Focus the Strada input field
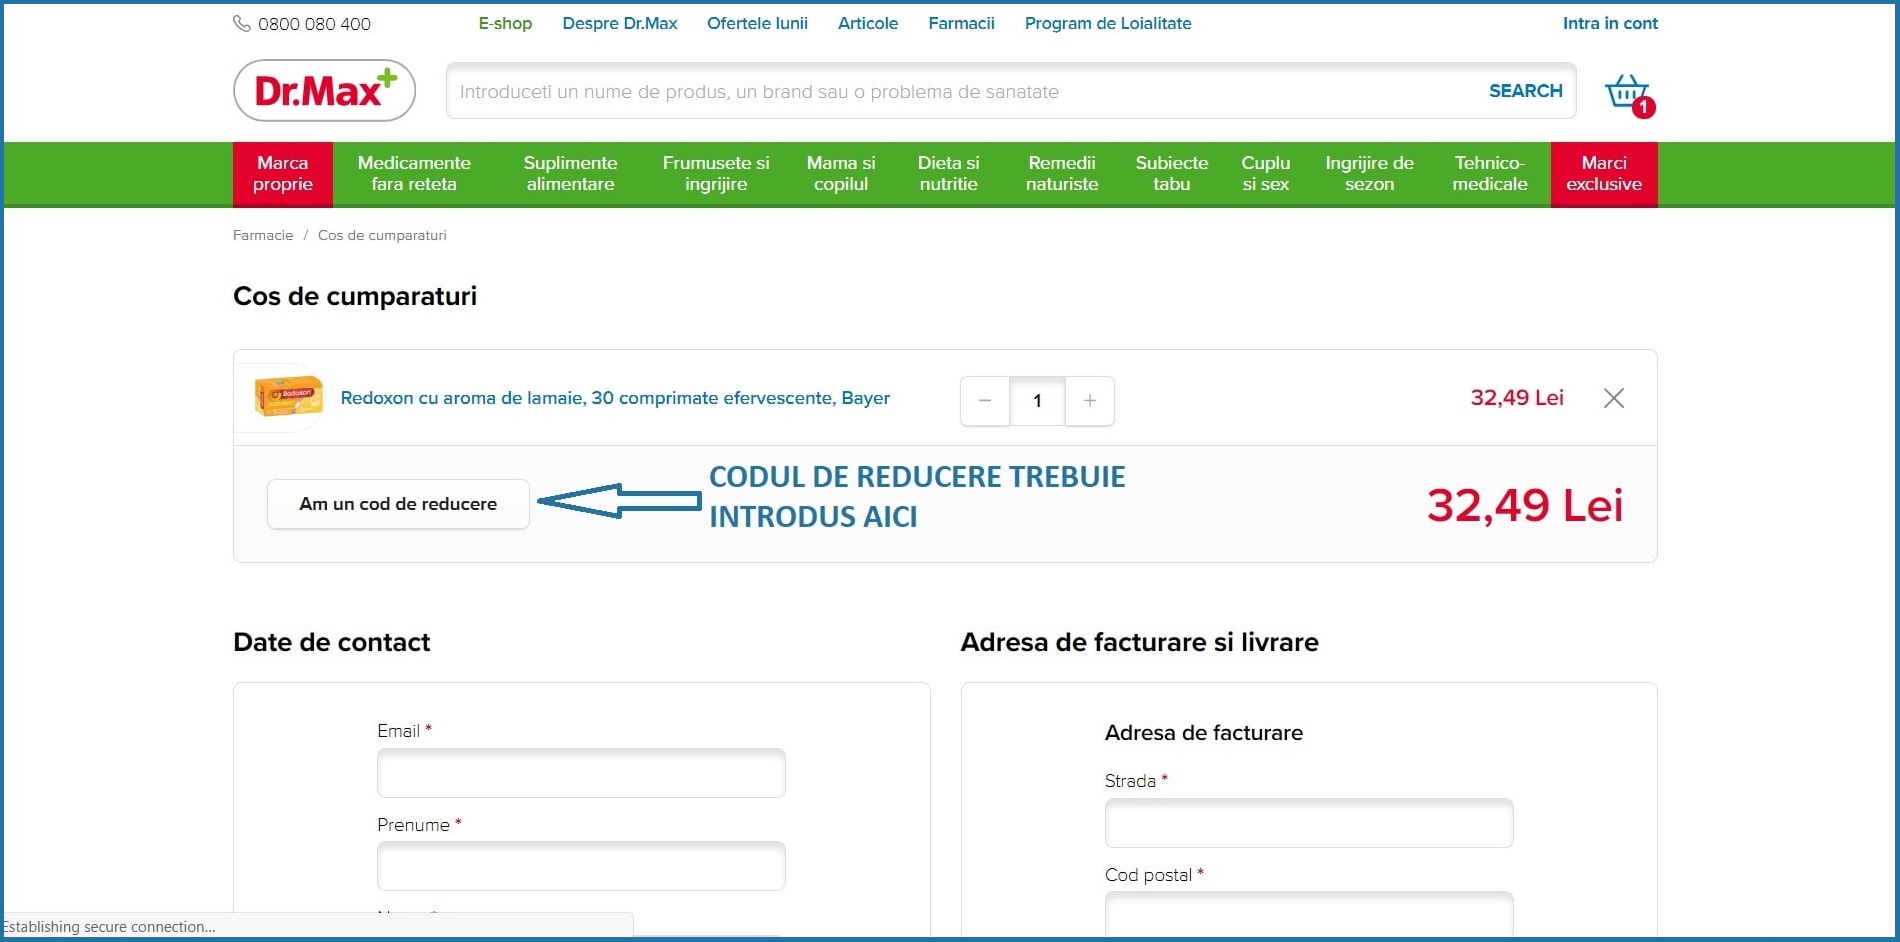The width and height of the screenshot is (1900, 942). [x=1309, y=823]
